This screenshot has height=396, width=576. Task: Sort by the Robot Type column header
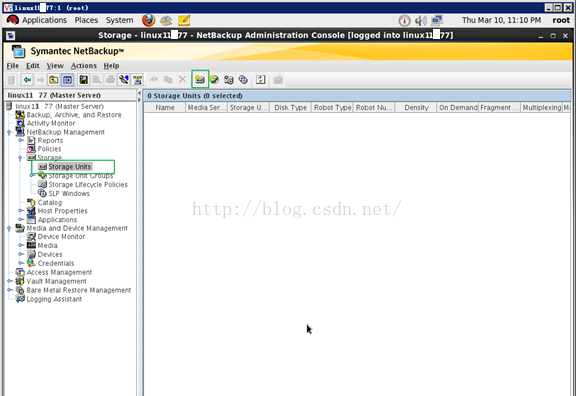click(332, 108)
